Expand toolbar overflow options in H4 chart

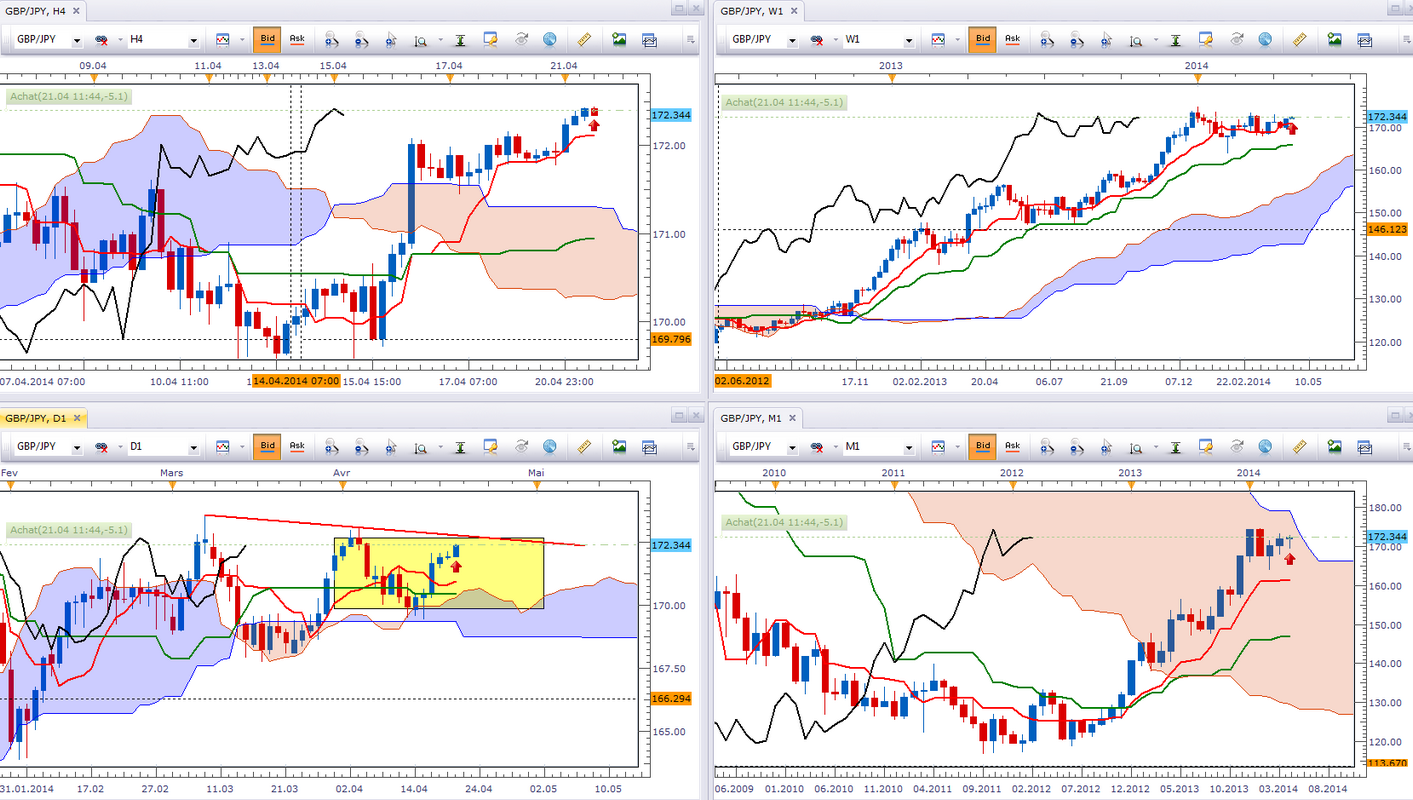(690, 40)
